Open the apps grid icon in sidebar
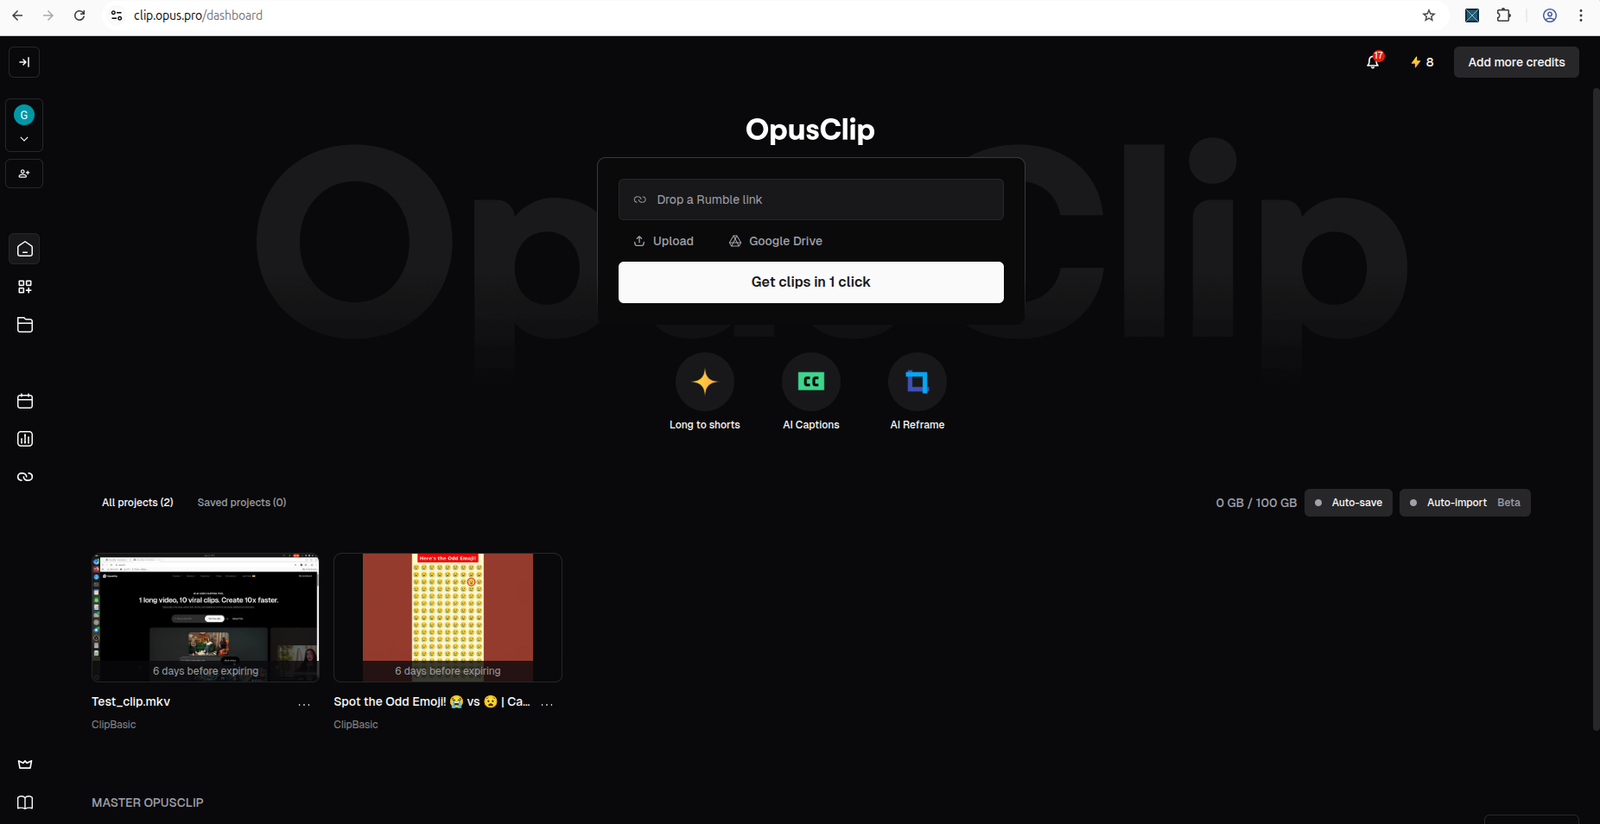Image resolution: width=1600 pixels, height=824 pixels. [x=25, y=287]
